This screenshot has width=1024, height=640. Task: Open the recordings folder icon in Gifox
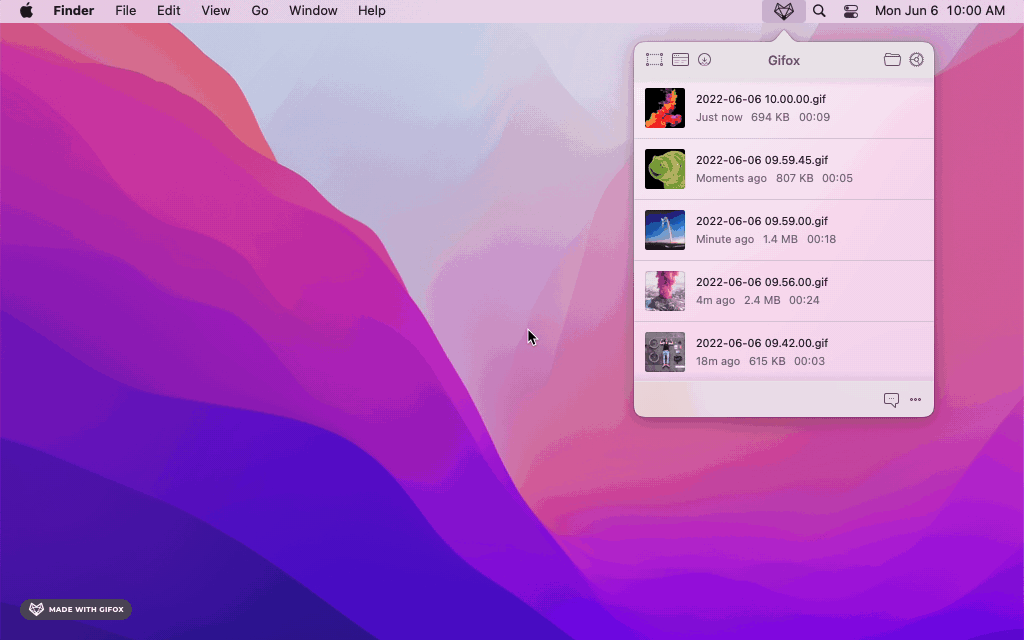click(x=892, y=60)
